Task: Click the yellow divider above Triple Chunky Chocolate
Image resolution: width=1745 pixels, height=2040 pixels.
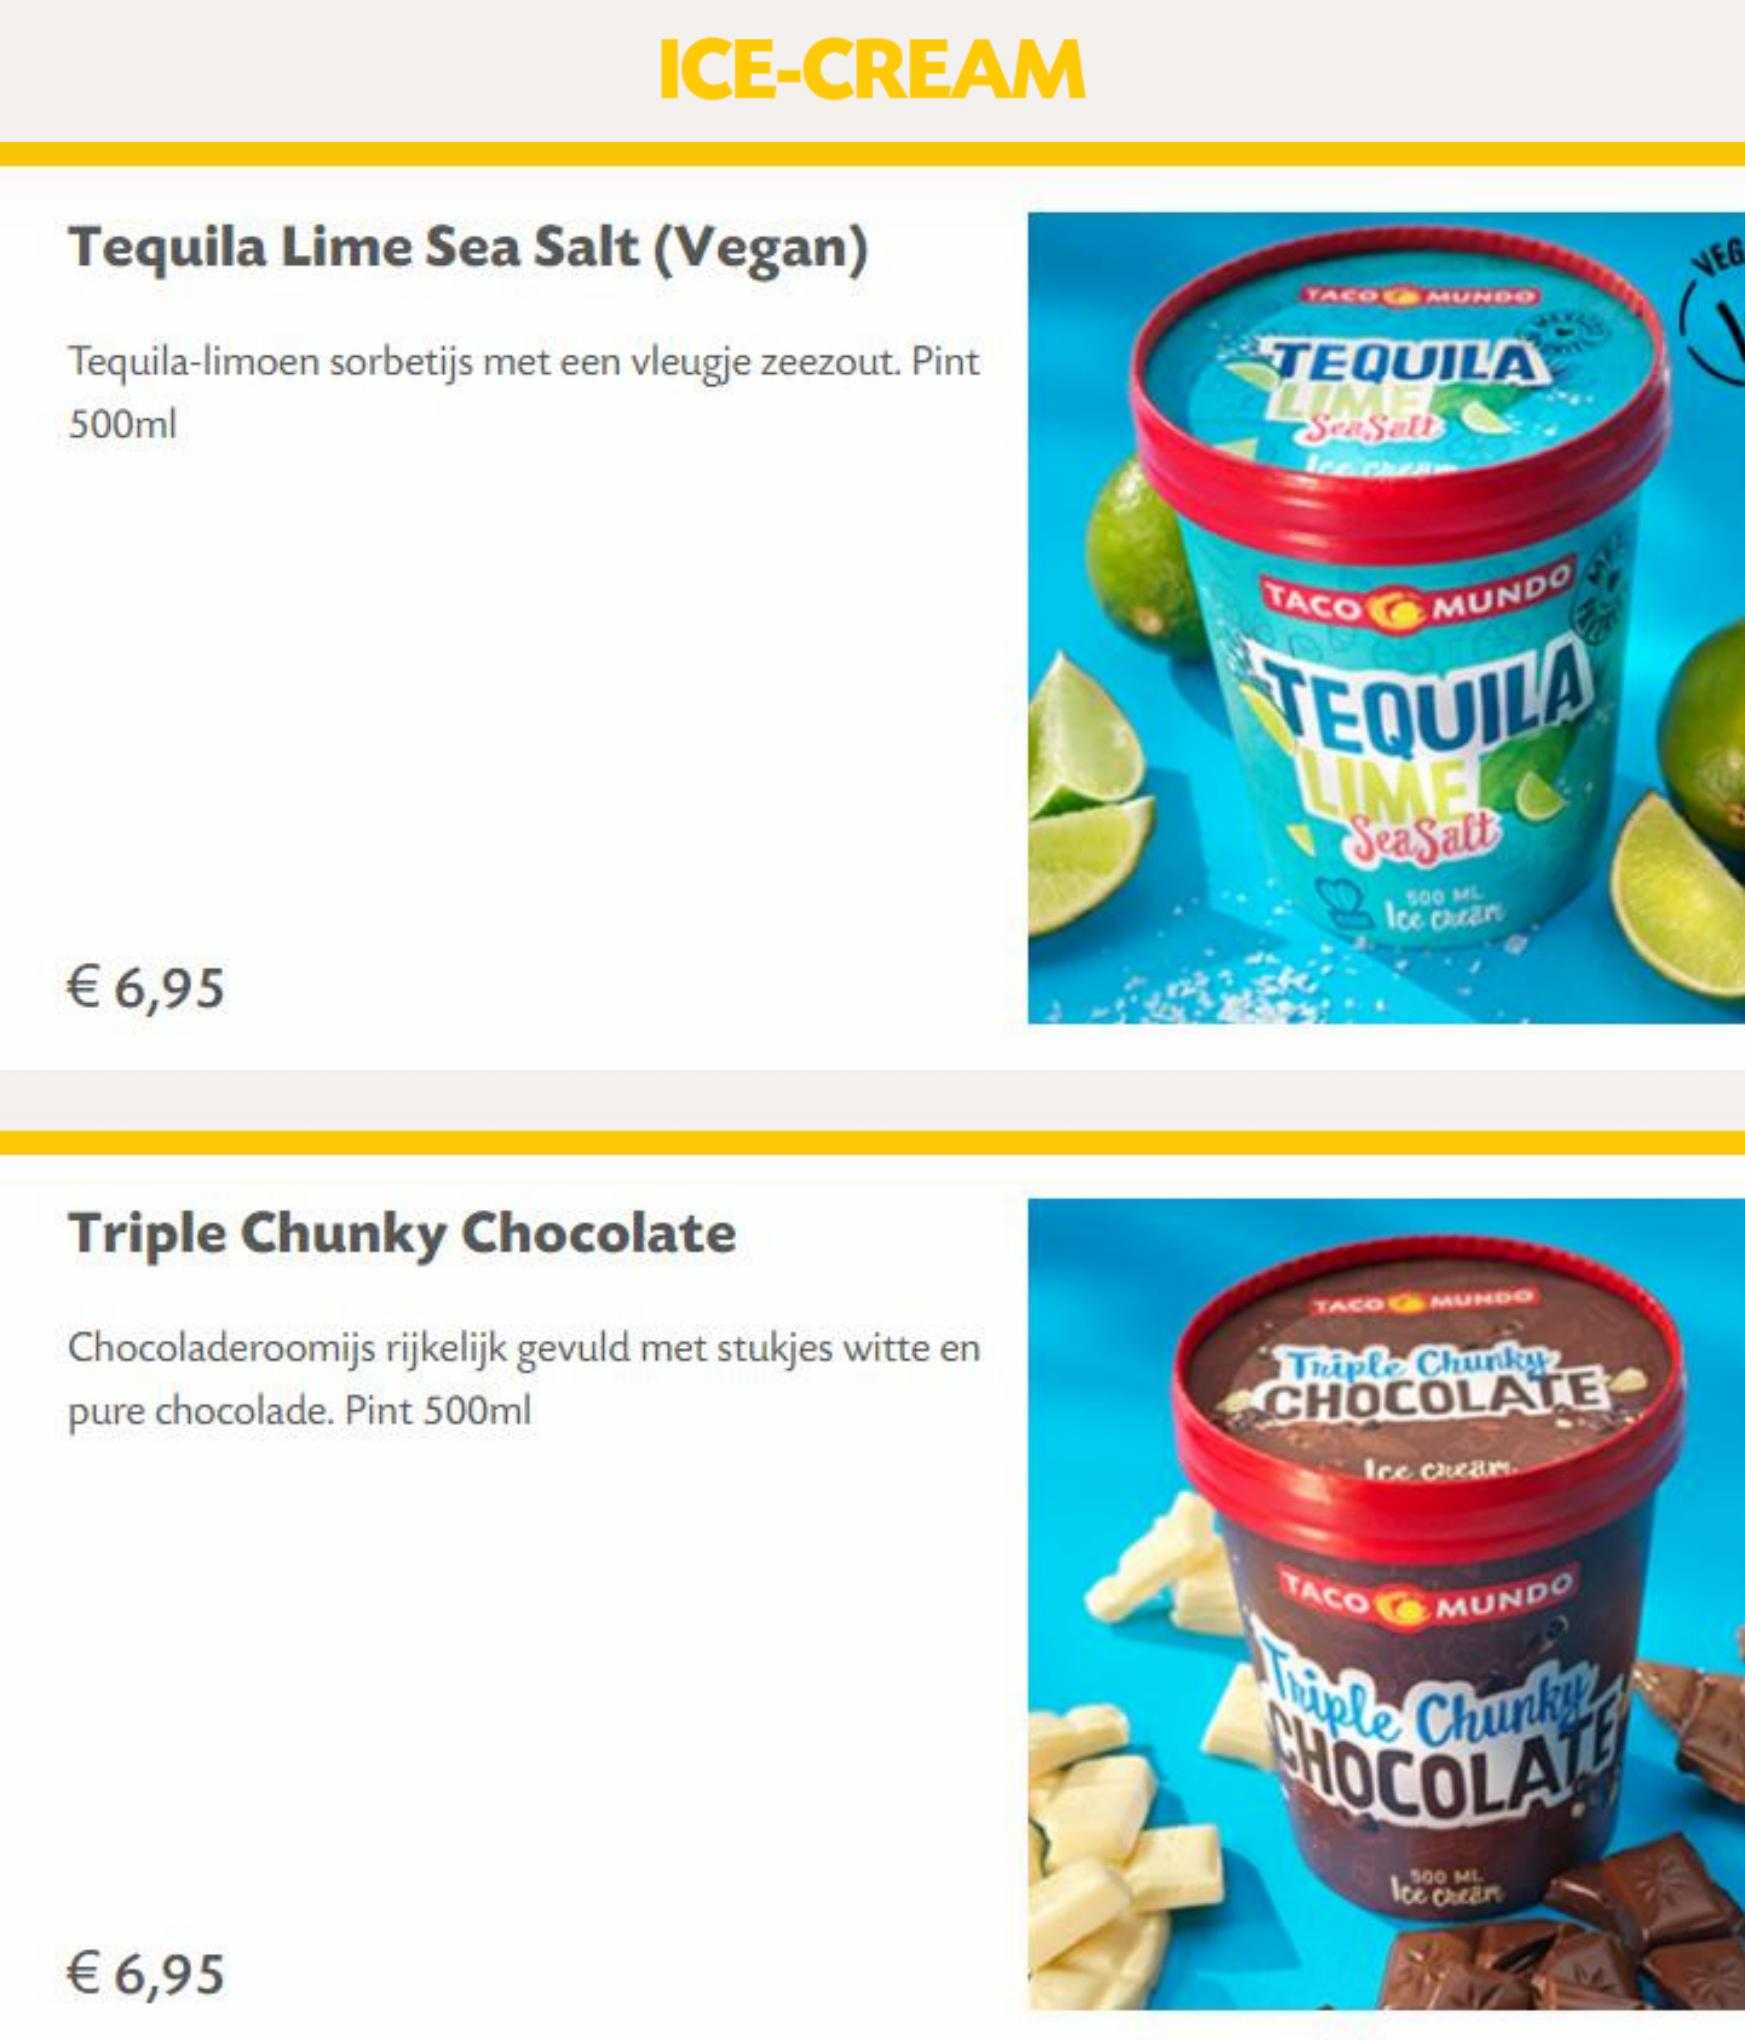Action: (x=872, y=1143)
